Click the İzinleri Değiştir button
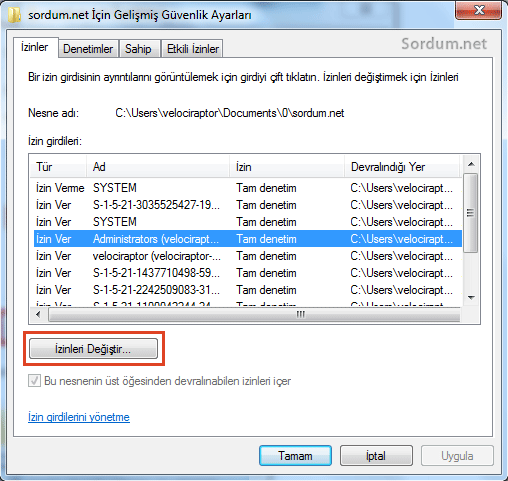Screen dimensions: 508x481 pos(93,349)
